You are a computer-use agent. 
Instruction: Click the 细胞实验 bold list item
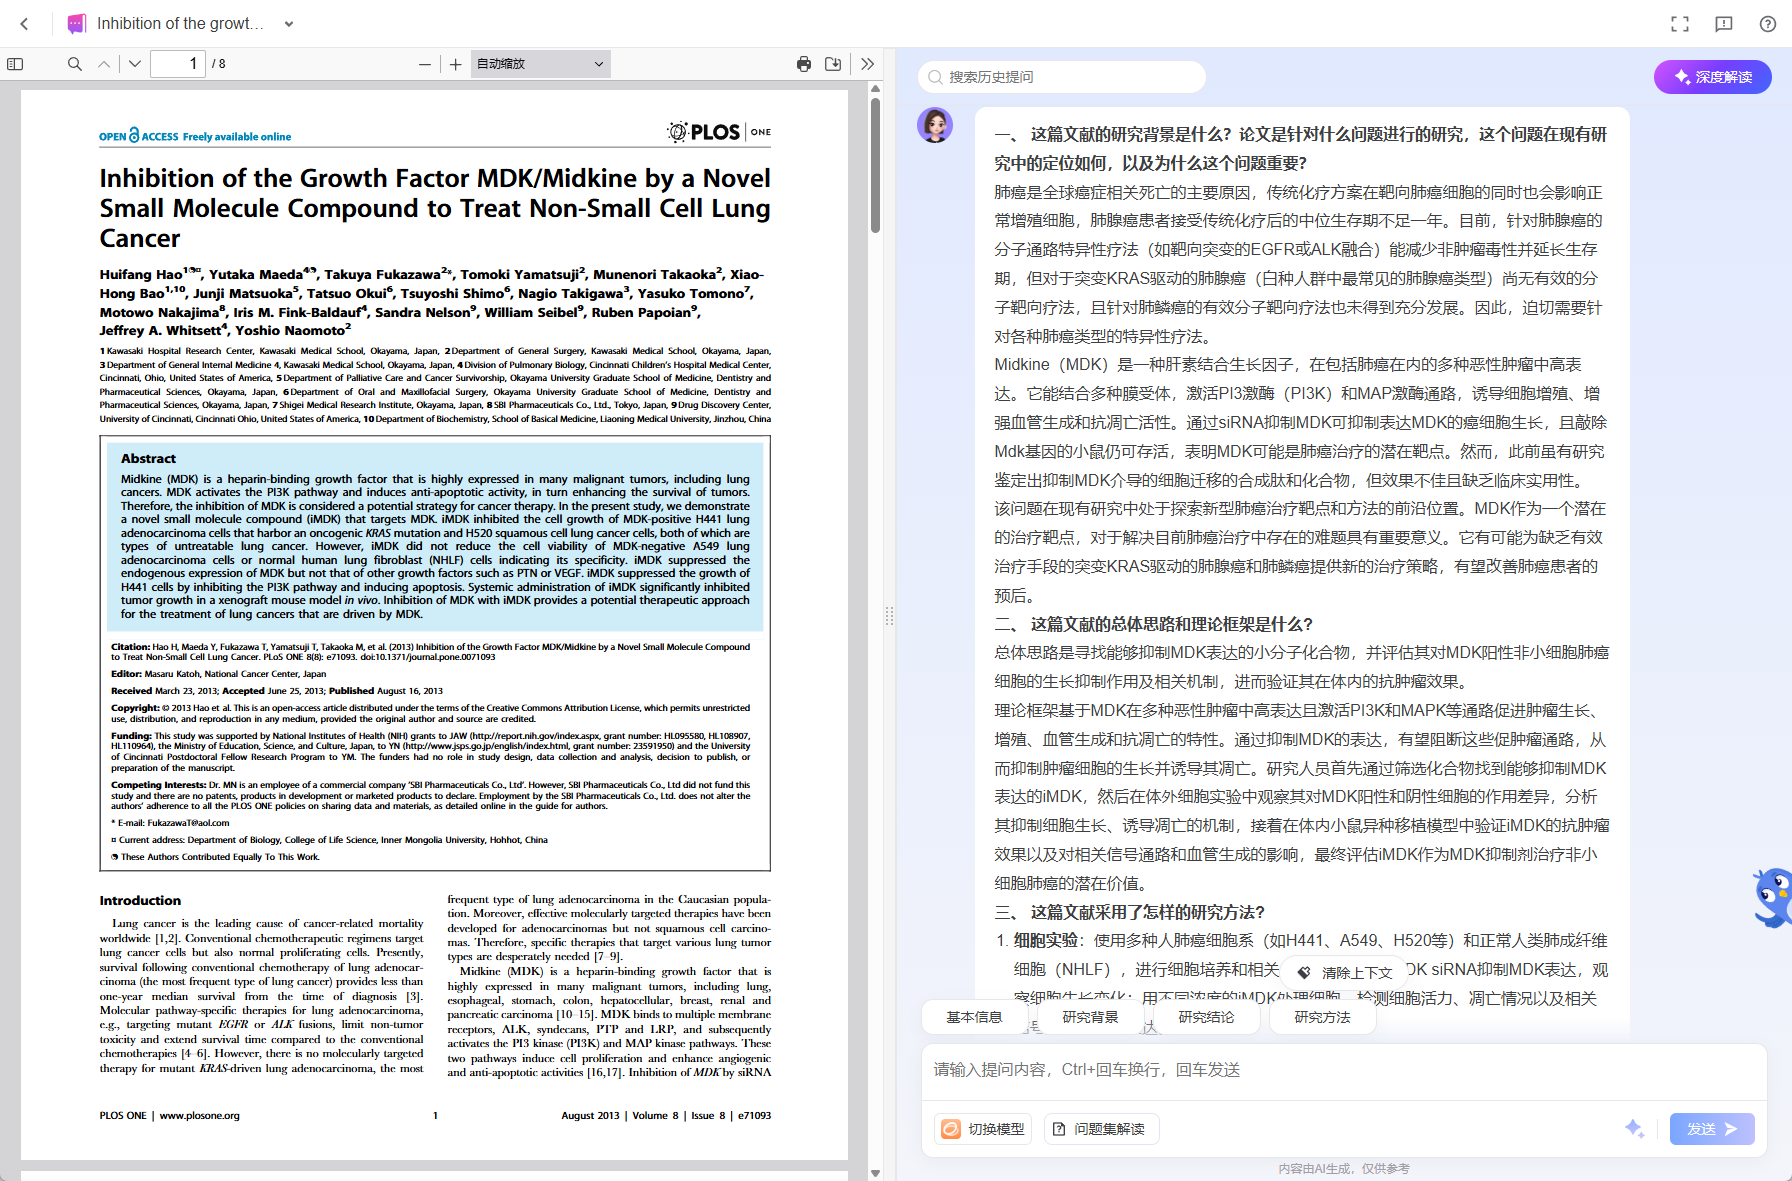click(x=1046, y=940)
